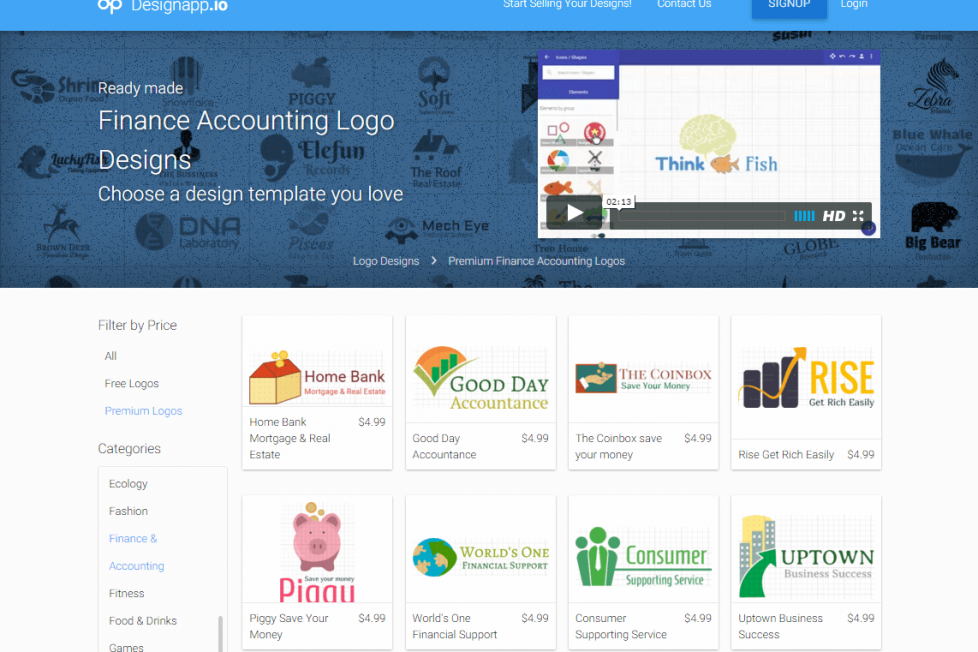The width and height of the screenshot is (978, 652).
Task: Enter fullscreen mode on the video
Action: tap(858, 216)
